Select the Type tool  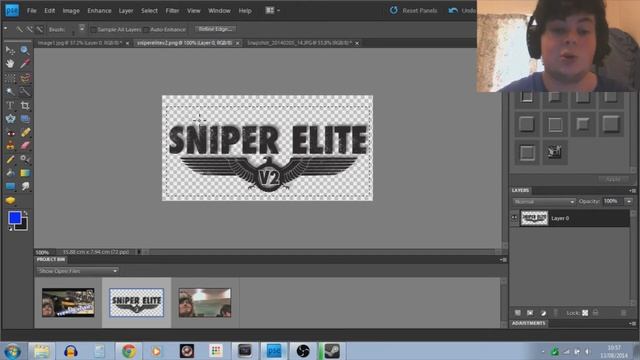(x=10, y=105)
